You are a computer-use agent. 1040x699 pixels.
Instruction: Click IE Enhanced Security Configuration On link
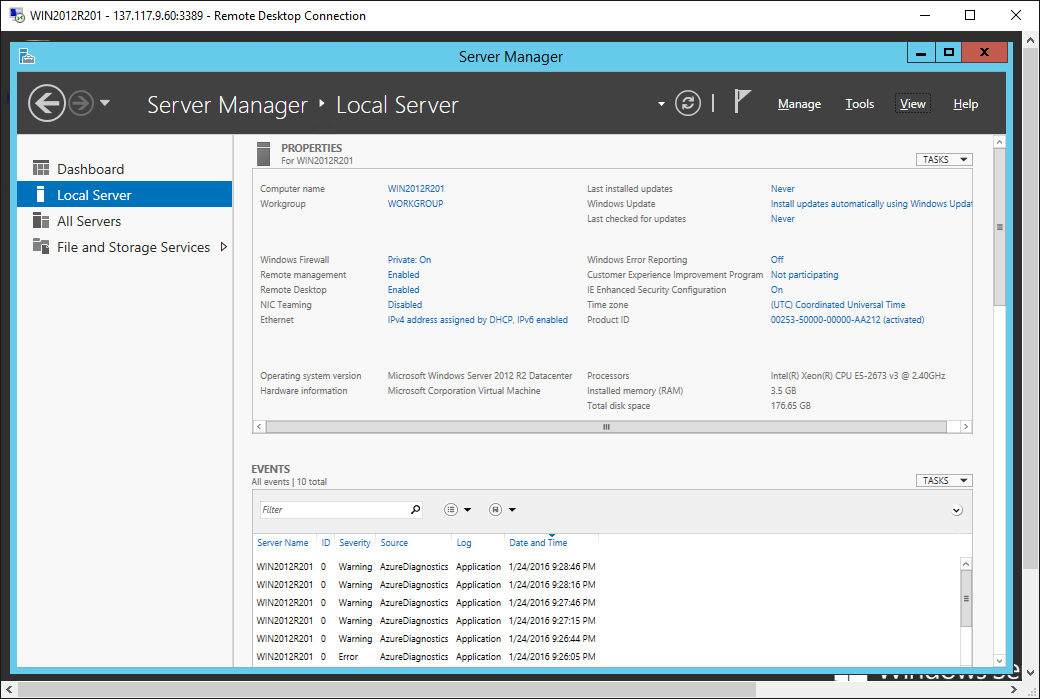[x=777, y=290]
